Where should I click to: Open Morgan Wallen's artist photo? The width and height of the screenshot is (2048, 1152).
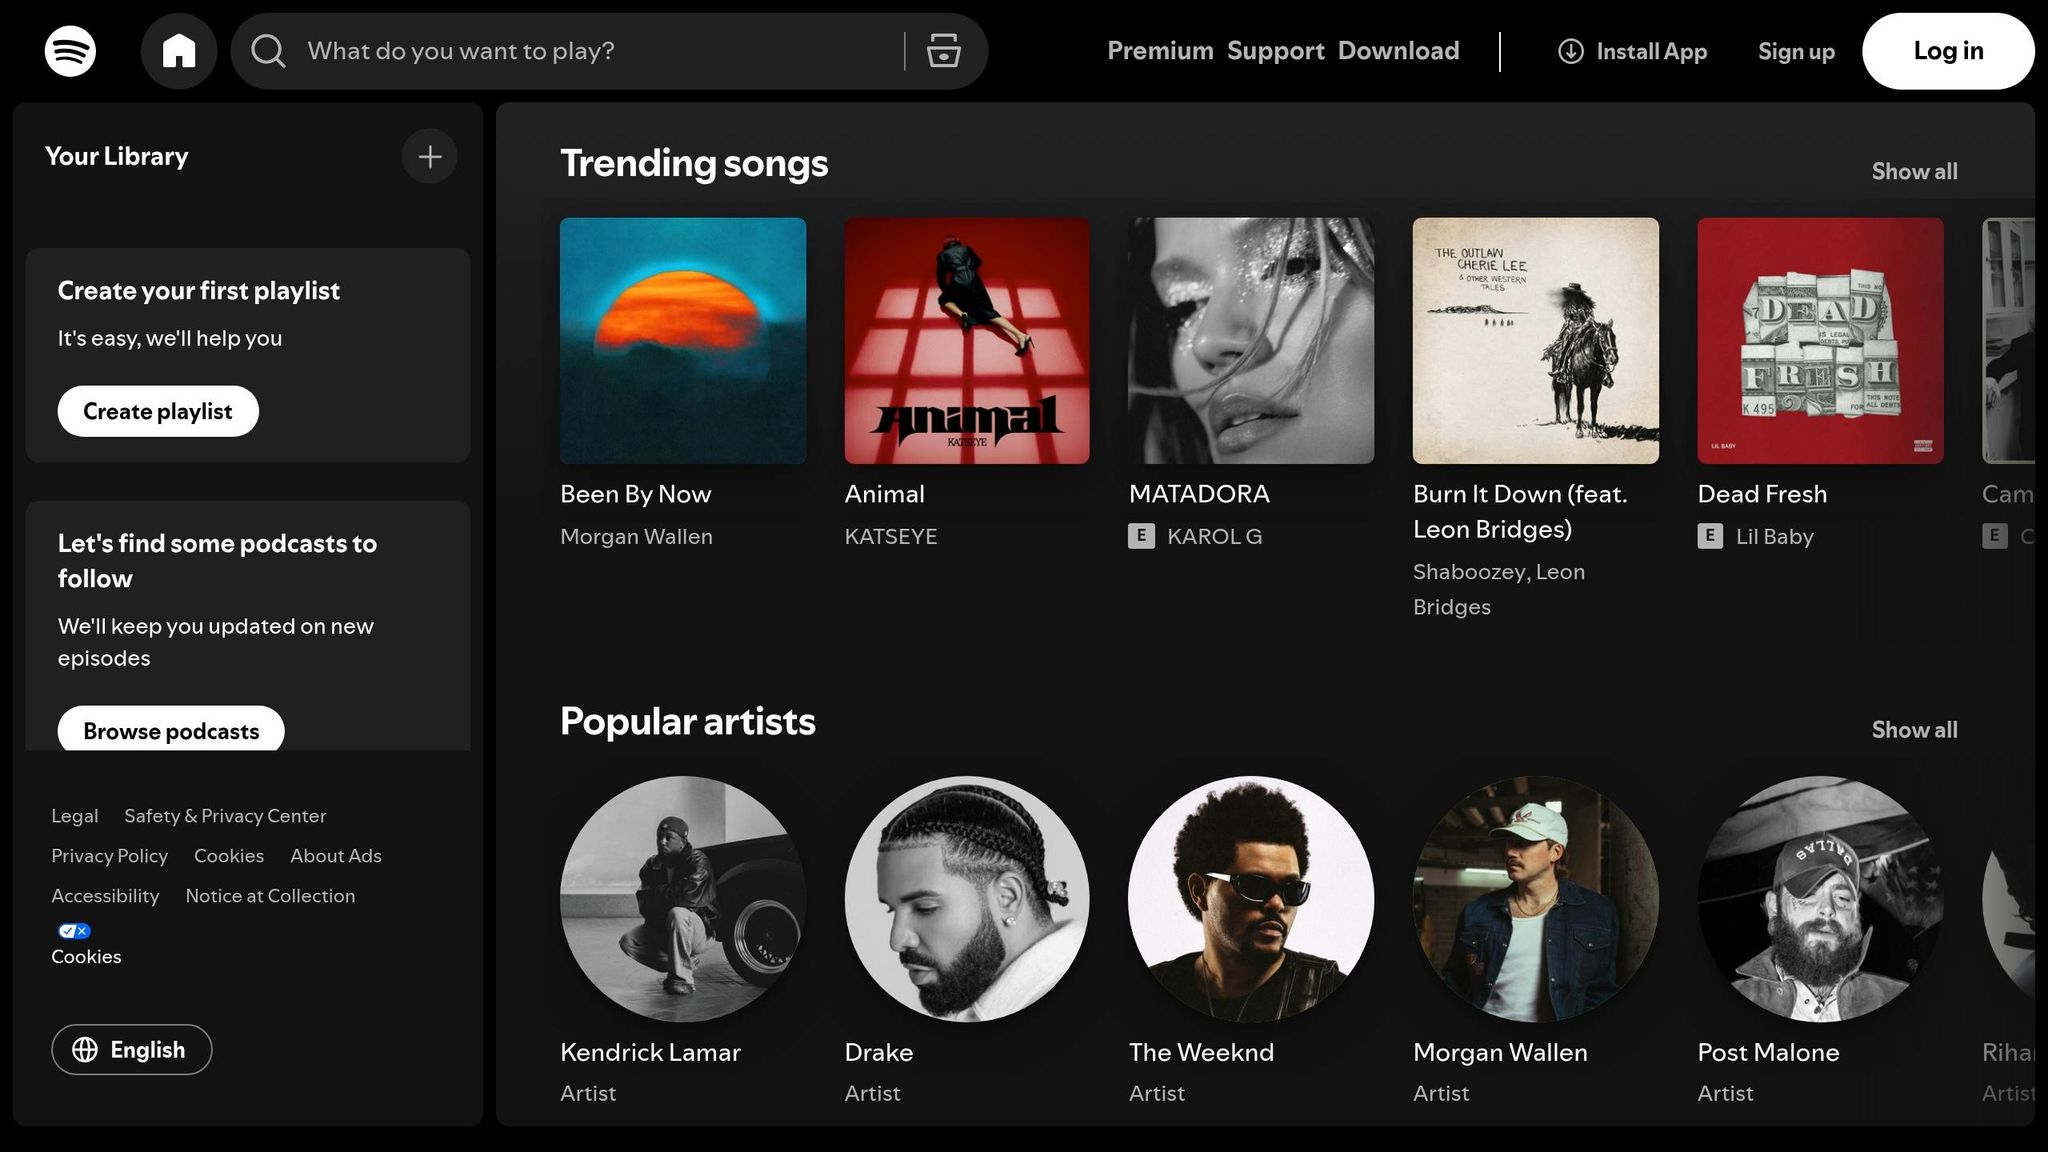pos(1536,899)
